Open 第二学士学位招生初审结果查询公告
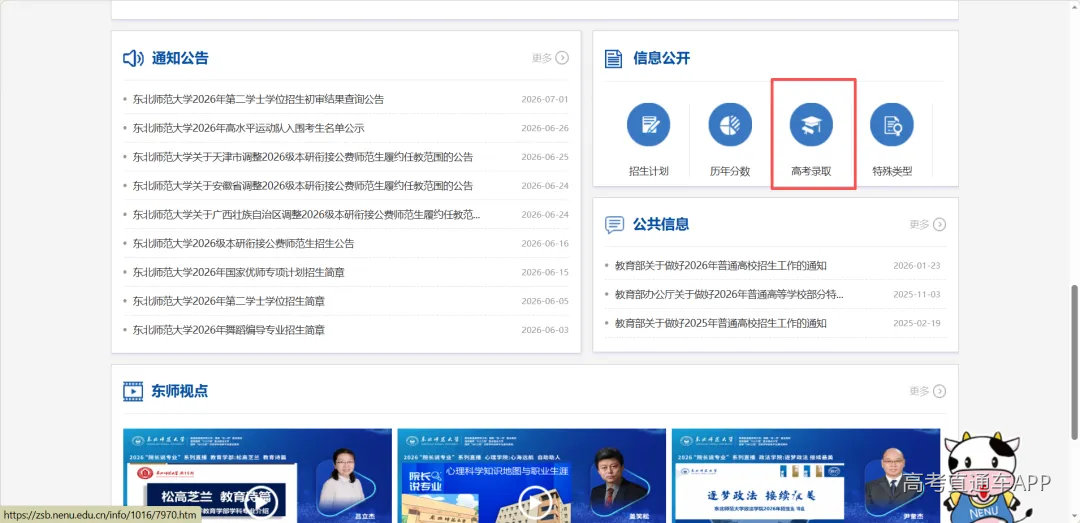 (x=258, y=99)
